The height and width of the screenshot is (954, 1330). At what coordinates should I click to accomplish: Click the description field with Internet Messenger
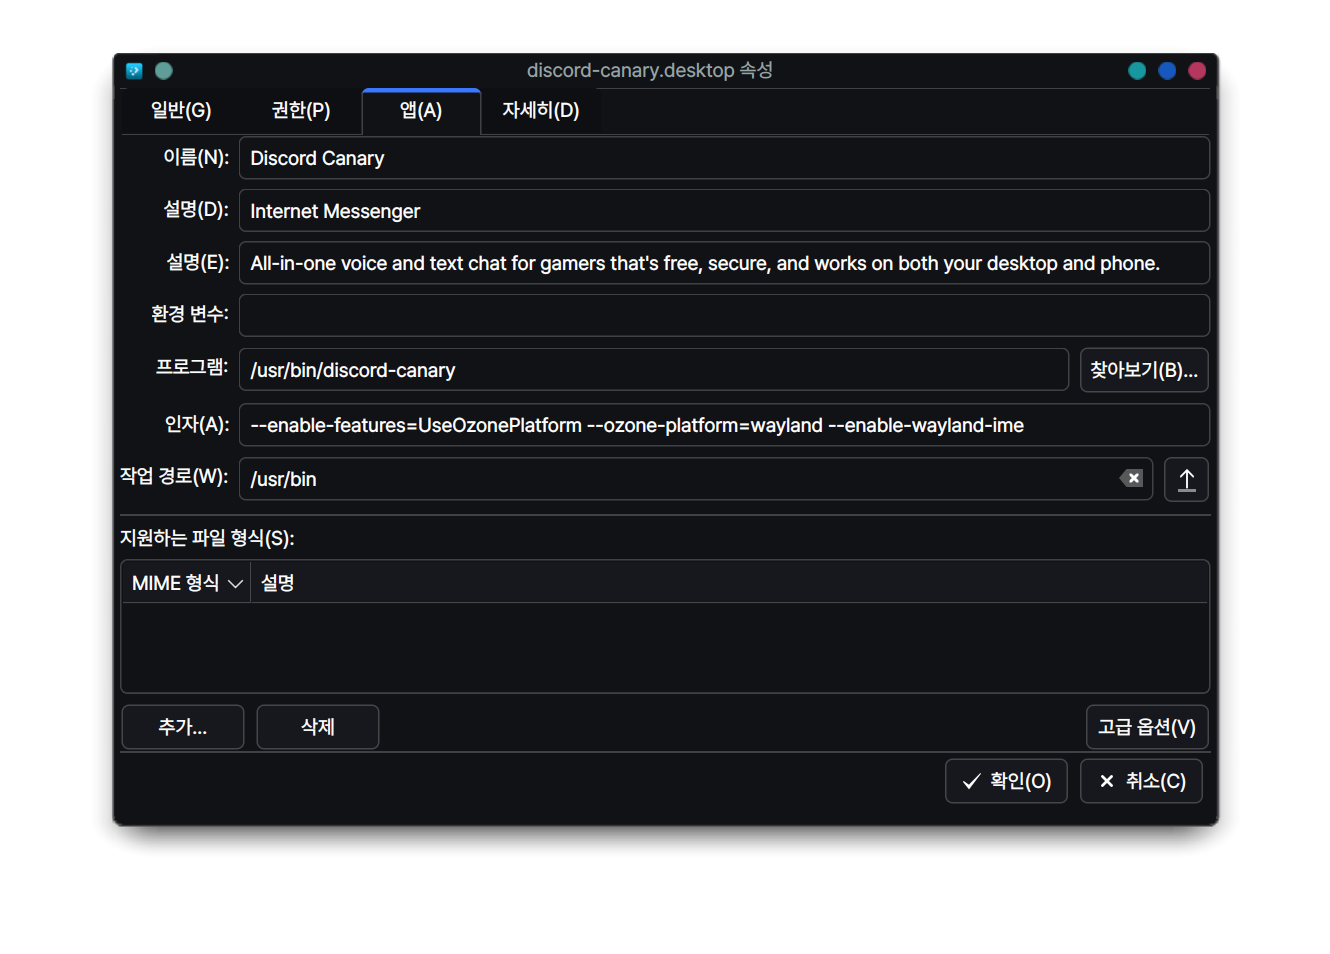[x=724, y=211]
